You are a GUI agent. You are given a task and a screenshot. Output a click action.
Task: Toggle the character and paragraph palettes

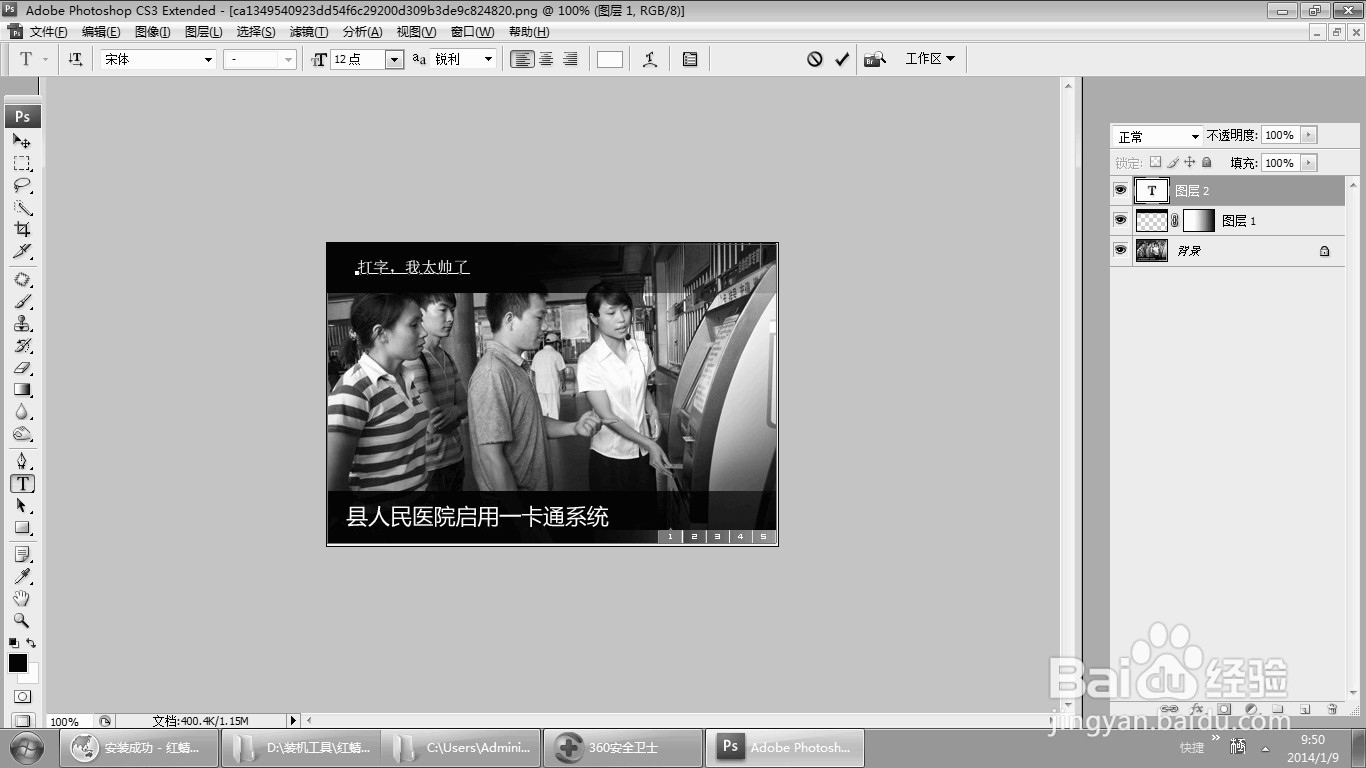click(690, 59)
